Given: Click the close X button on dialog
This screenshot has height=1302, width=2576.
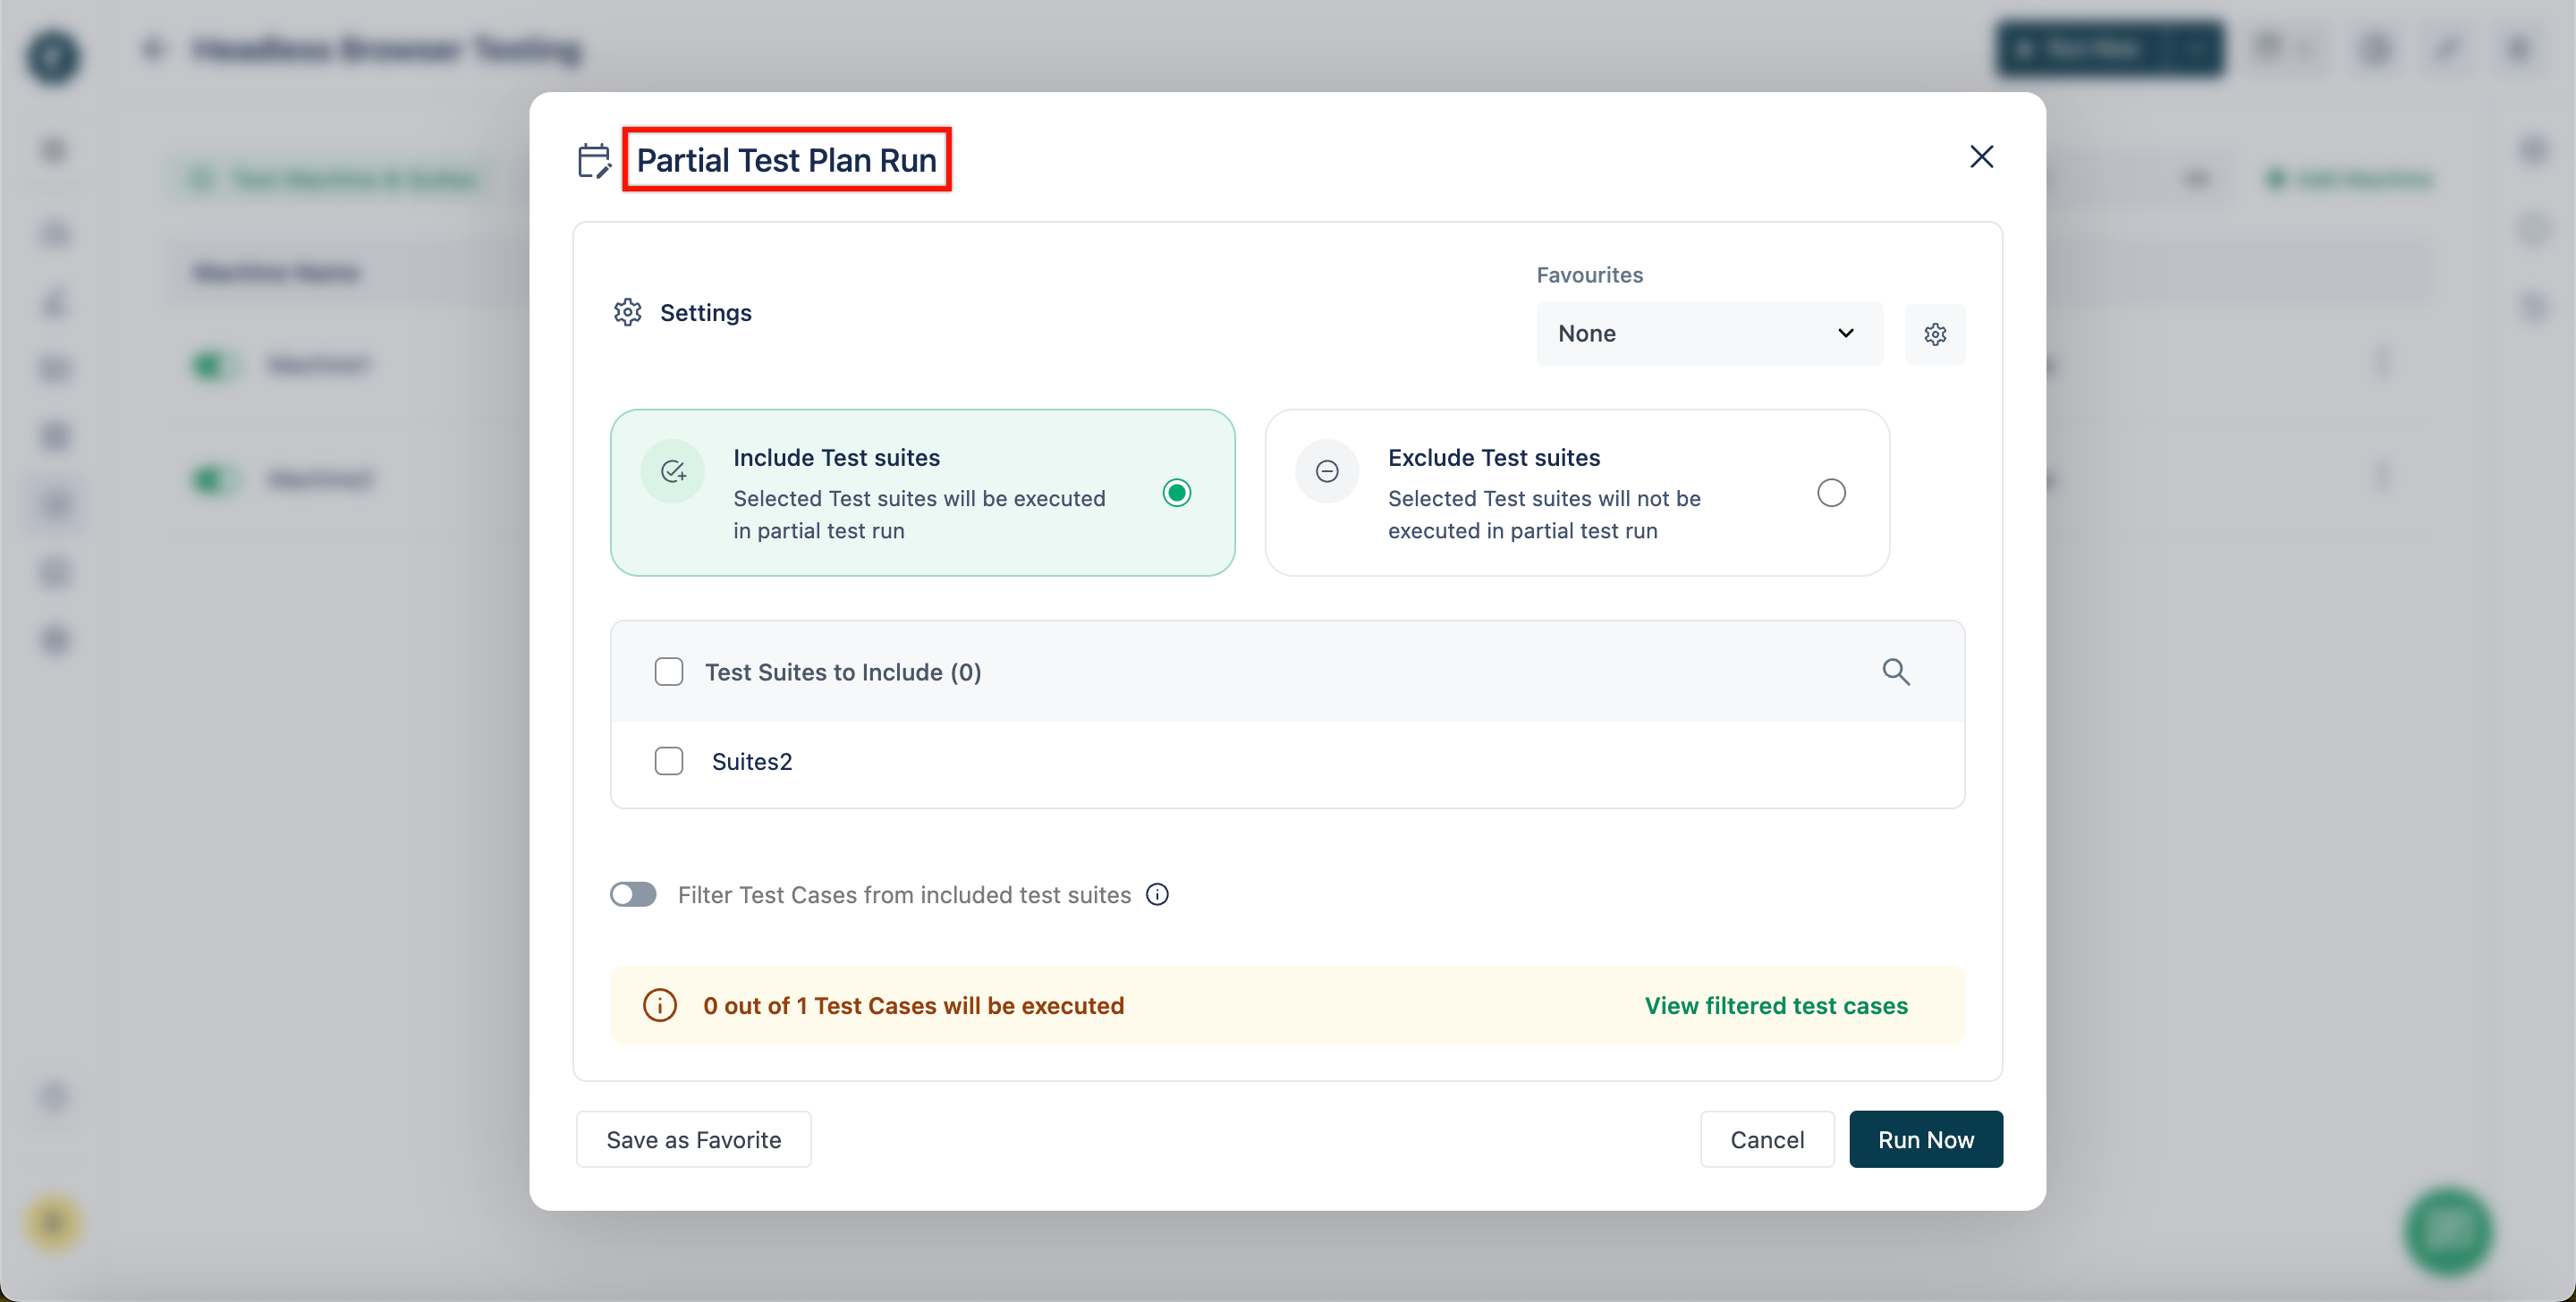Looking at the screenshot, I should pos(1981,155).
